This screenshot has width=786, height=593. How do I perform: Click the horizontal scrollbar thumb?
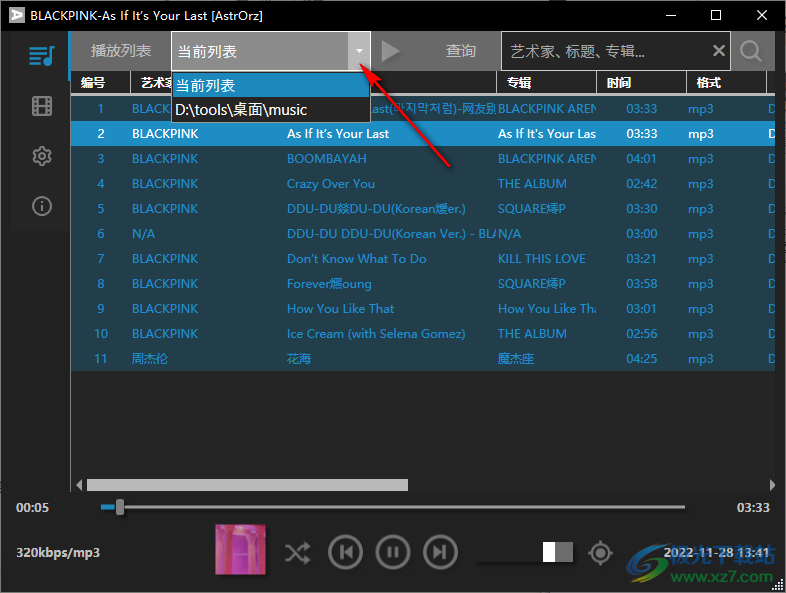(x=247, y=485)
